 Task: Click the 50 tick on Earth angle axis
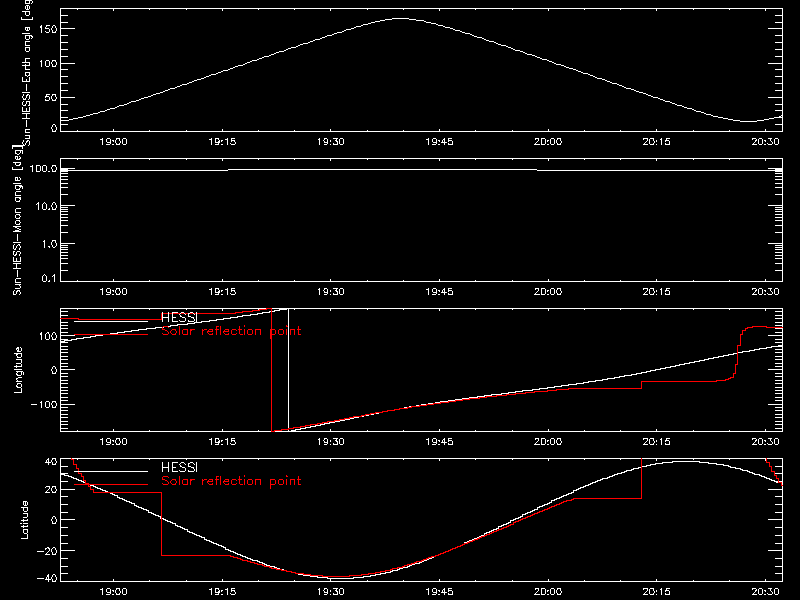click(51, 97)
